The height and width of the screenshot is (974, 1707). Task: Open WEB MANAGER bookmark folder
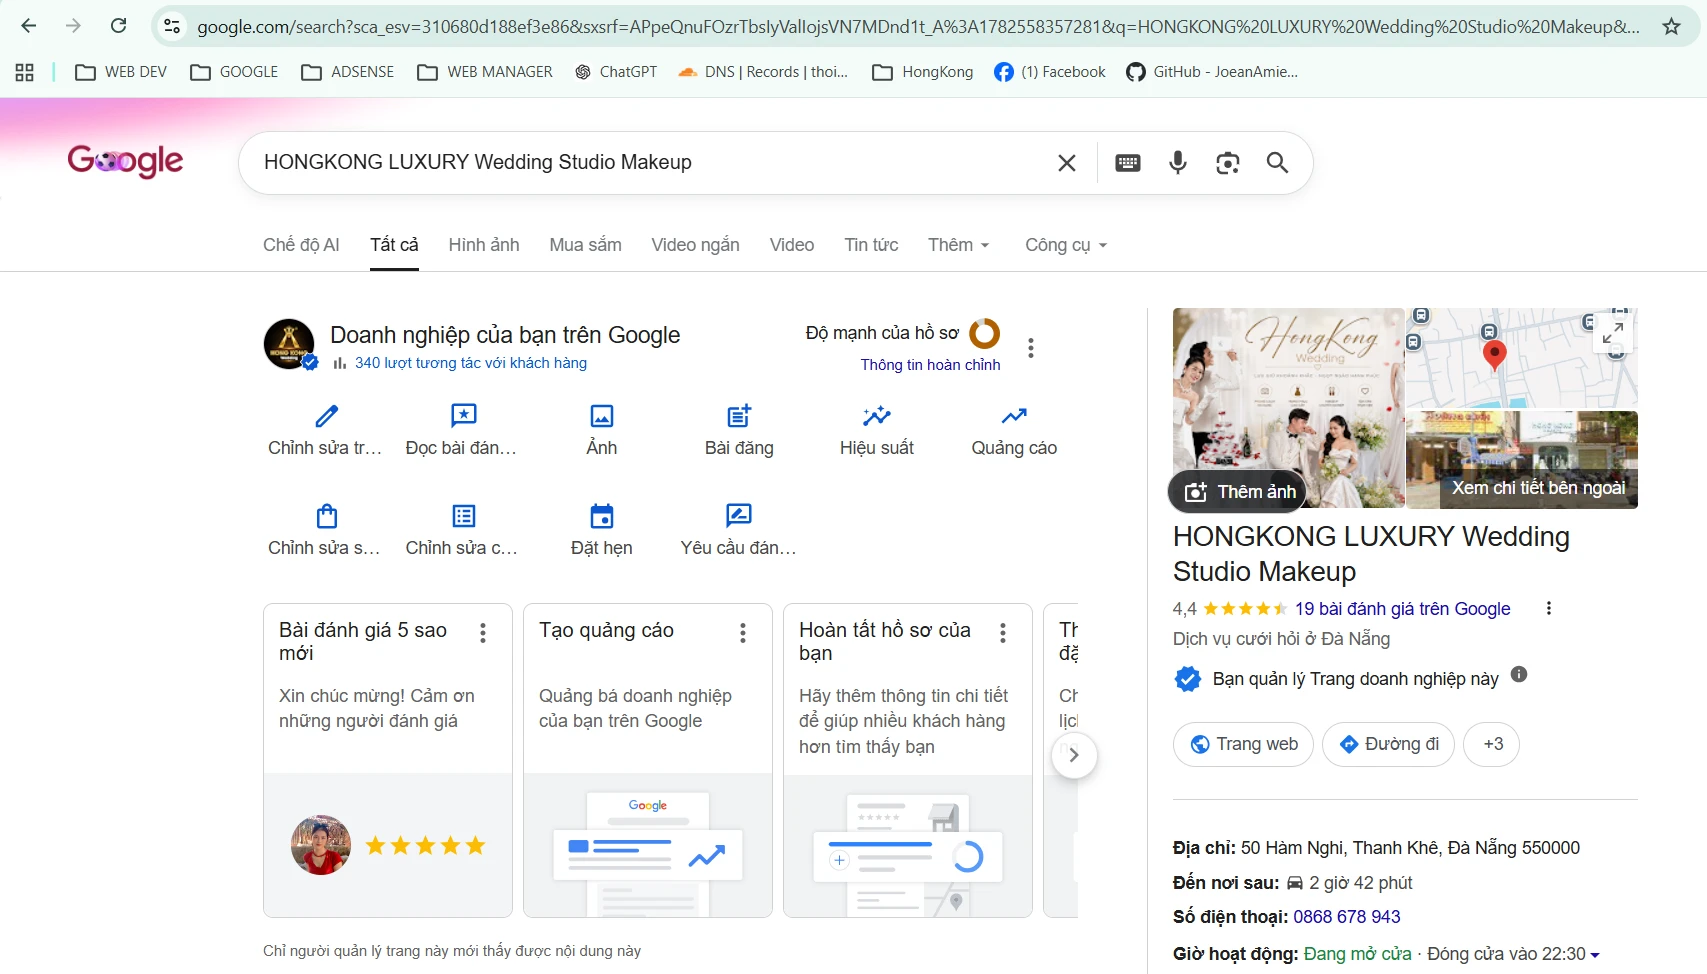tap(485, 72)
